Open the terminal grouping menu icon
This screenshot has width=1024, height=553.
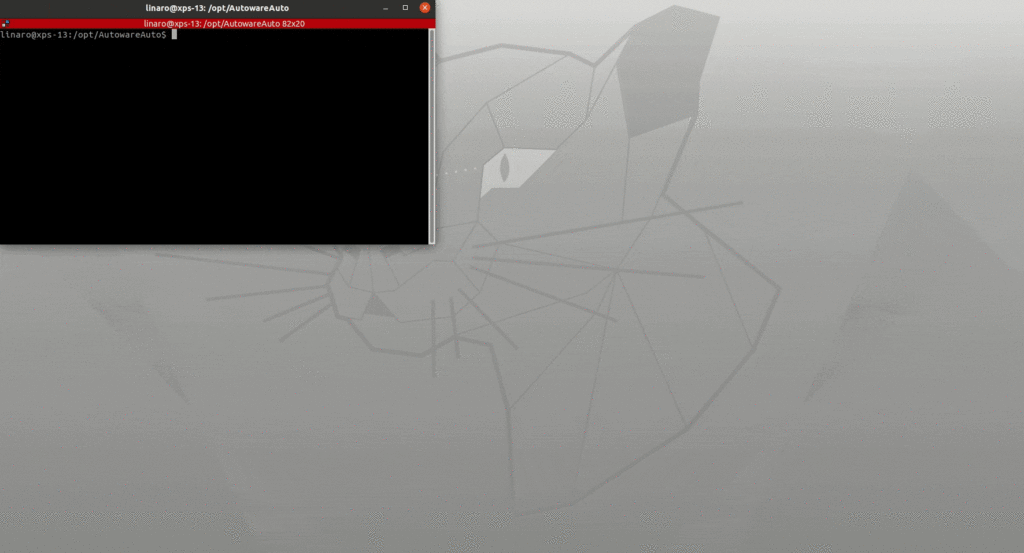point(5,23)
